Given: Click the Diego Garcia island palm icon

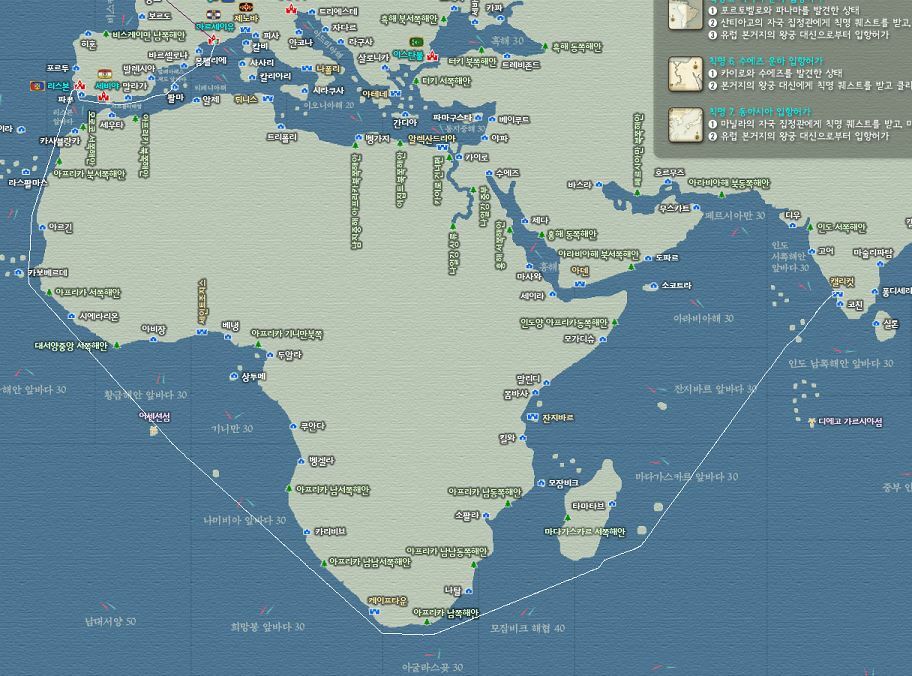Looking at the screenshot, I should 812,422.
